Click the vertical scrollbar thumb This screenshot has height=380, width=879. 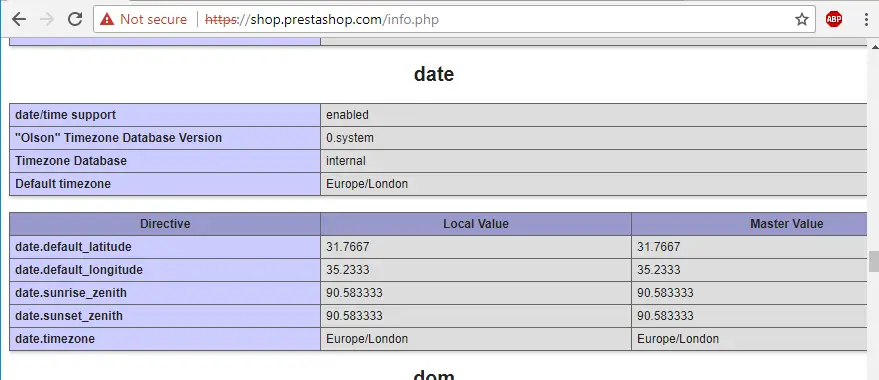(873, 261)
